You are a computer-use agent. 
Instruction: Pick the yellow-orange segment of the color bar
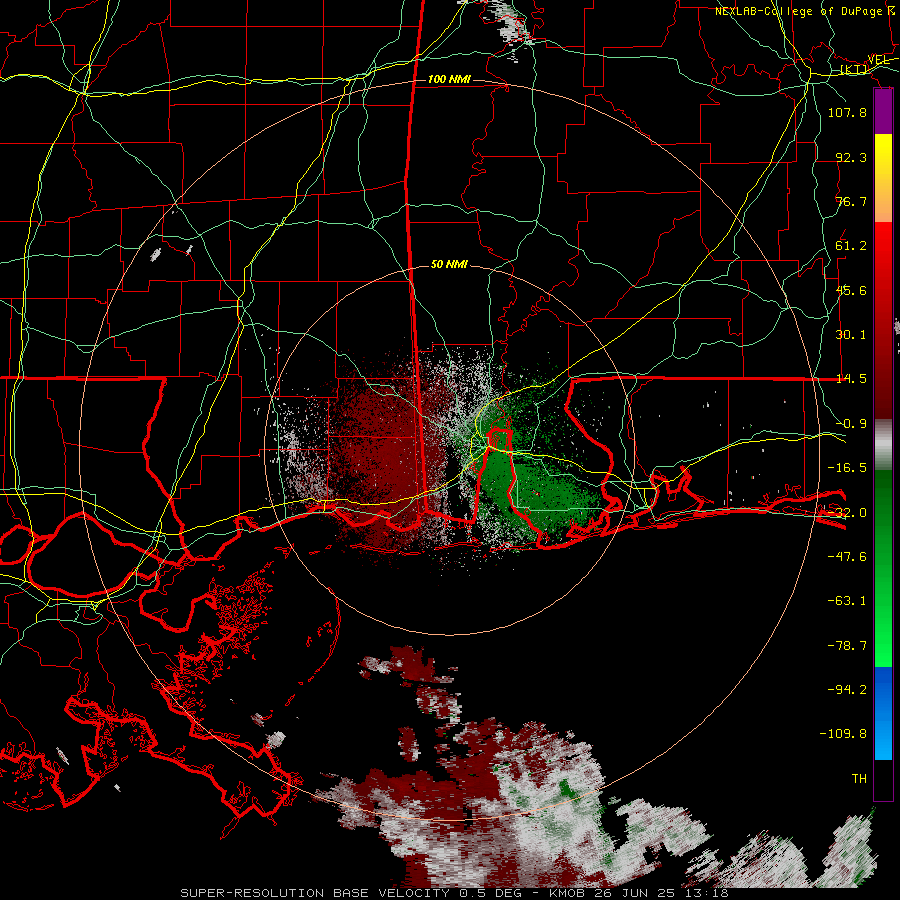tap(883, 178)
